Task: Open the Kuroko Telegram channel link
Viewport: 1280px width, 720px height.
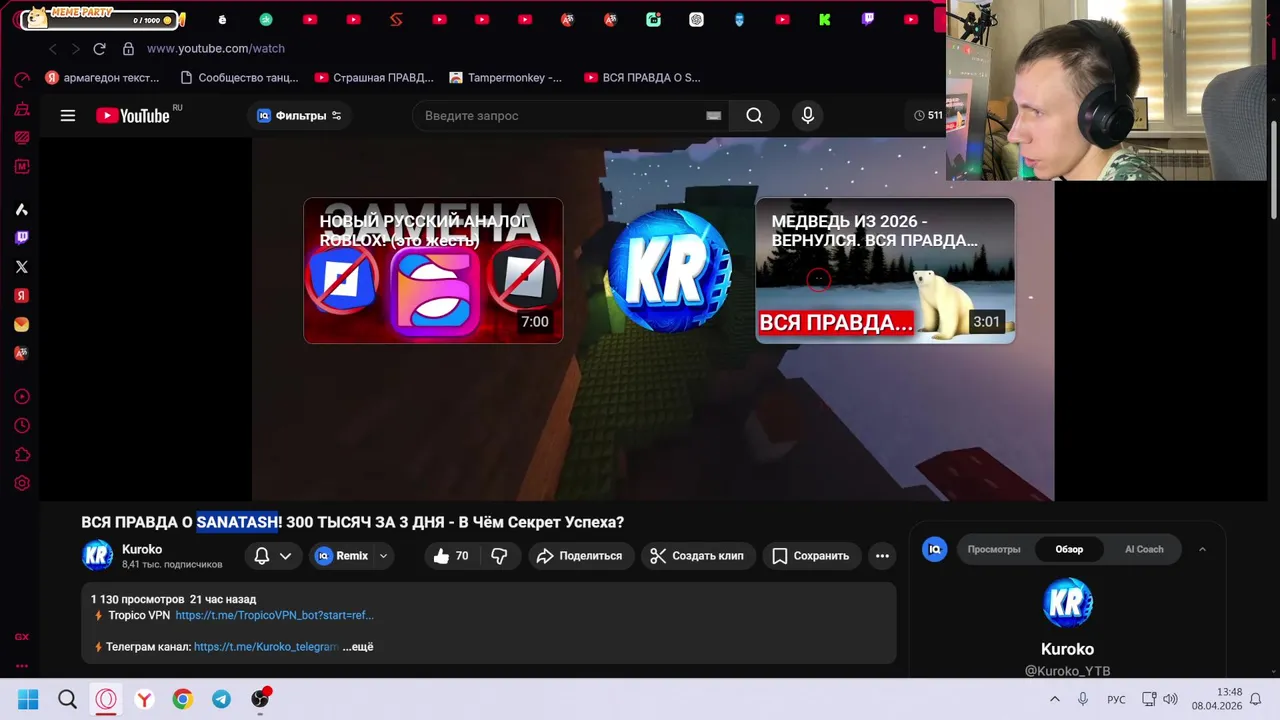Action: tap(266, 647)
